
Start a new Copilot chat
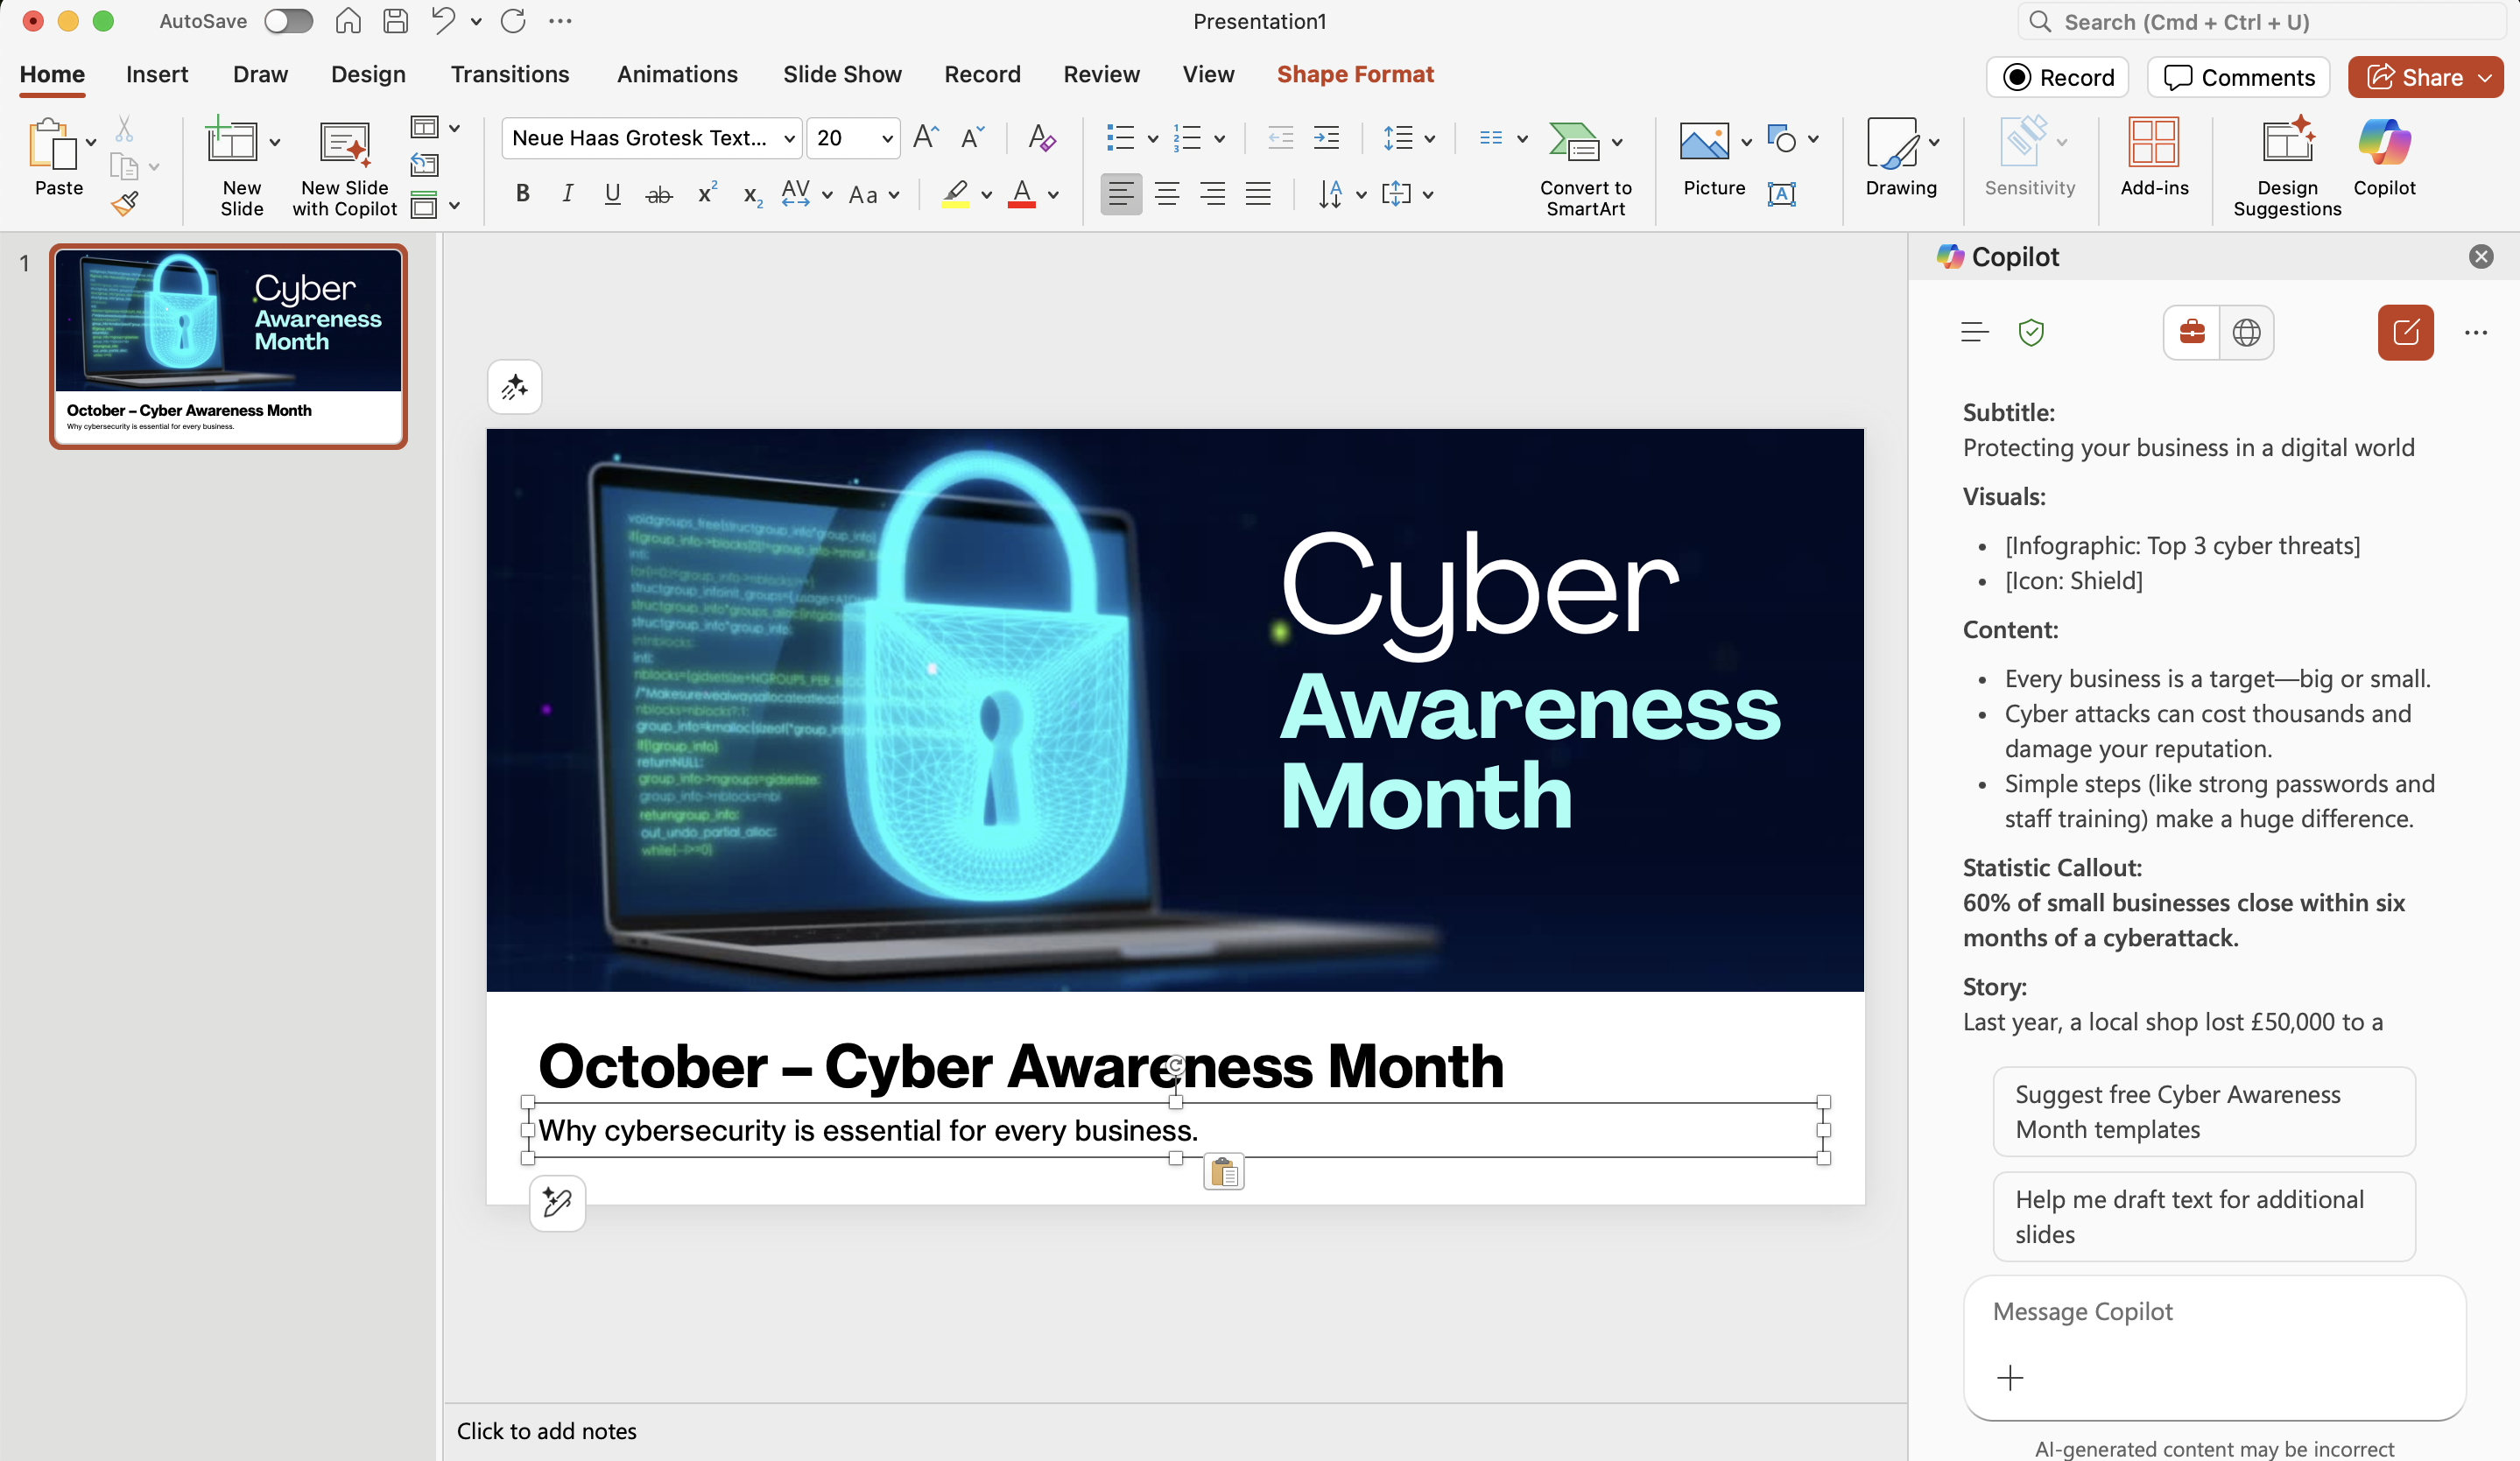click(2405, 332)
